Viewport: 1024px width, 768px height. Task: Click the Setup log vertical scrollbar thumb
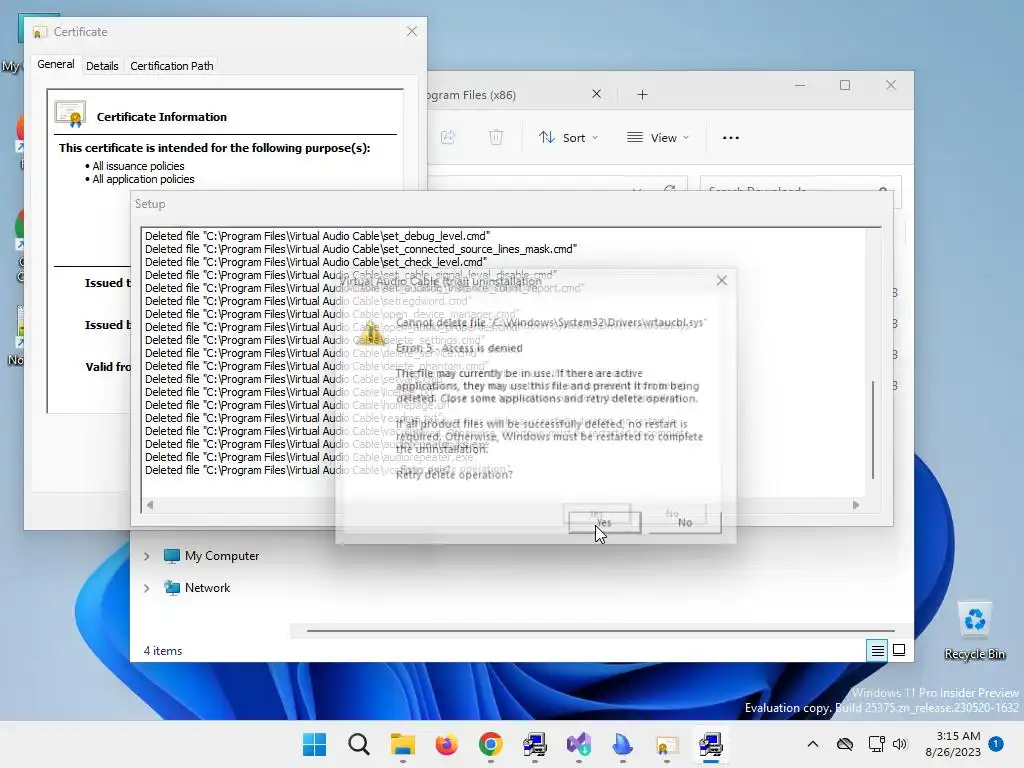(873, 430)
